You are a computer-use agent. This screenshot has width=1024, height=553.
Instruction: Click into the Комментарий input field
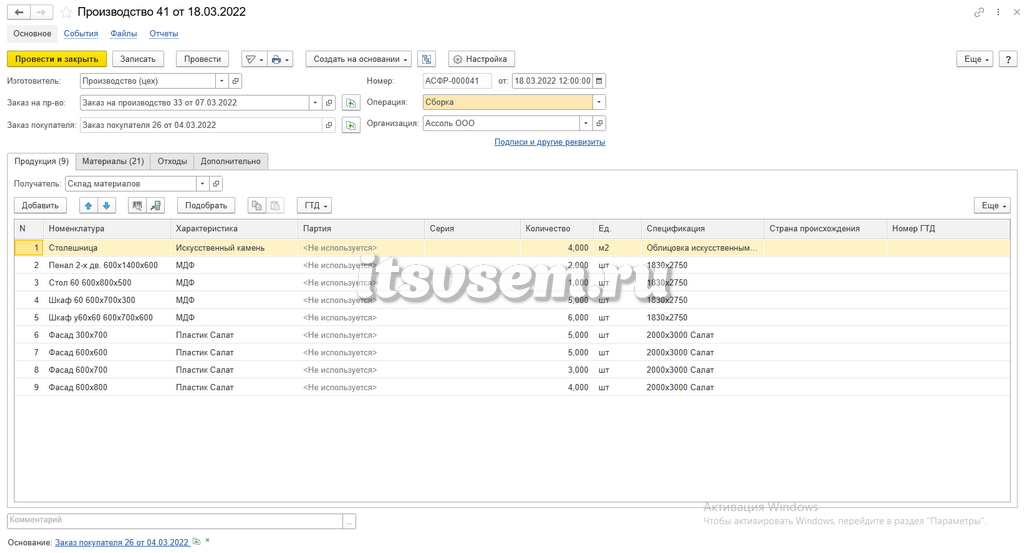175,521
